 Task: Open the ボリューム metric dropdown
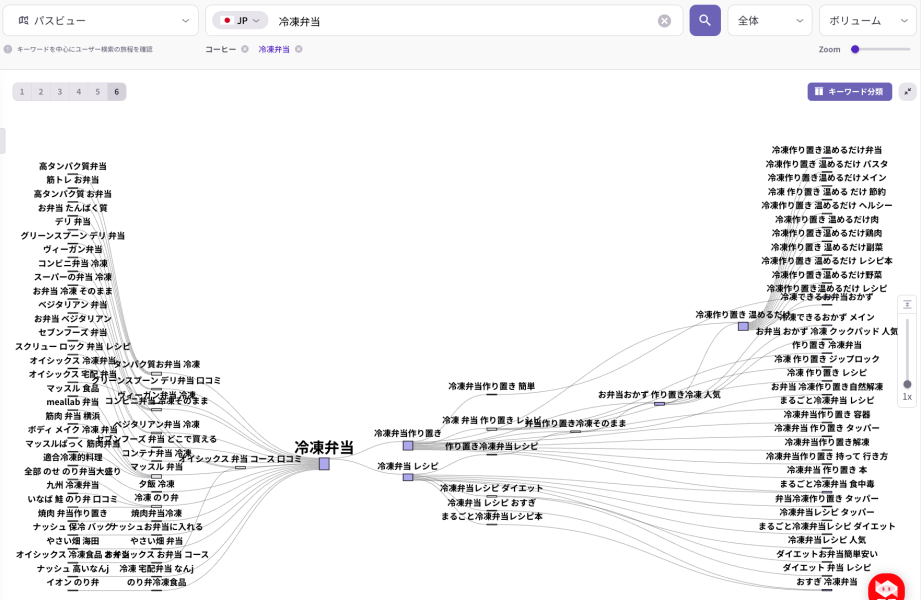pyautogui.click(x=867, y=20)
